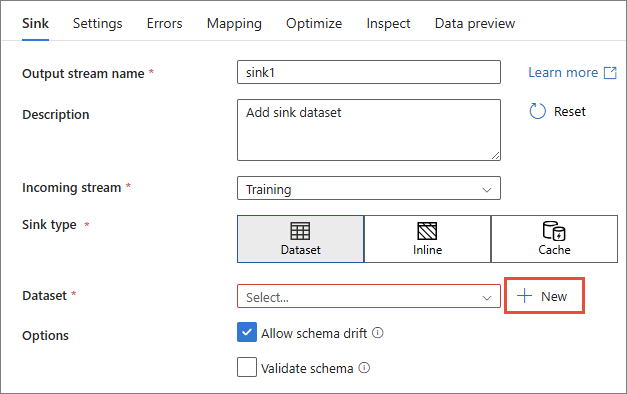Screen dimensions: 627x394
Task: Open the Learn more link
Action: [x=563, y=72]
